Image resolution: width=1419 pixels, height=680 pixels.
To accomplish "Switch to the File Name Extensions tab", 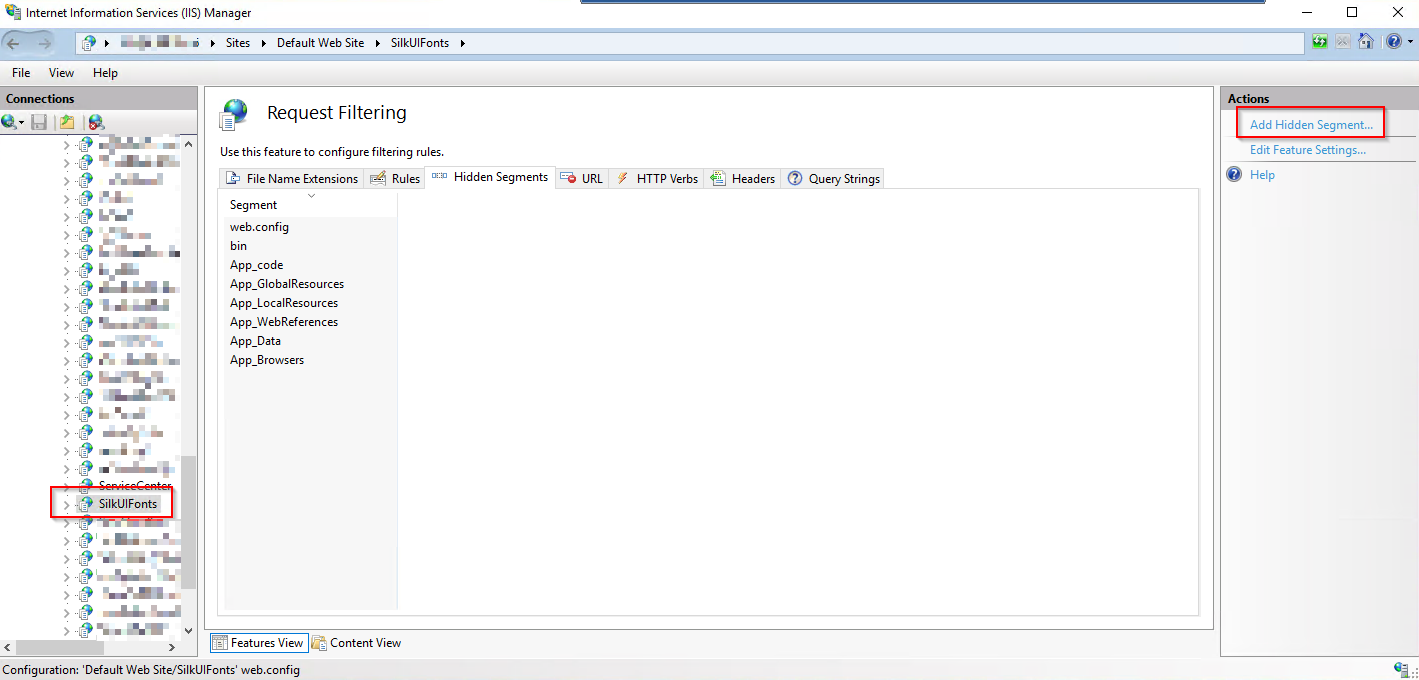I will 291,179.
